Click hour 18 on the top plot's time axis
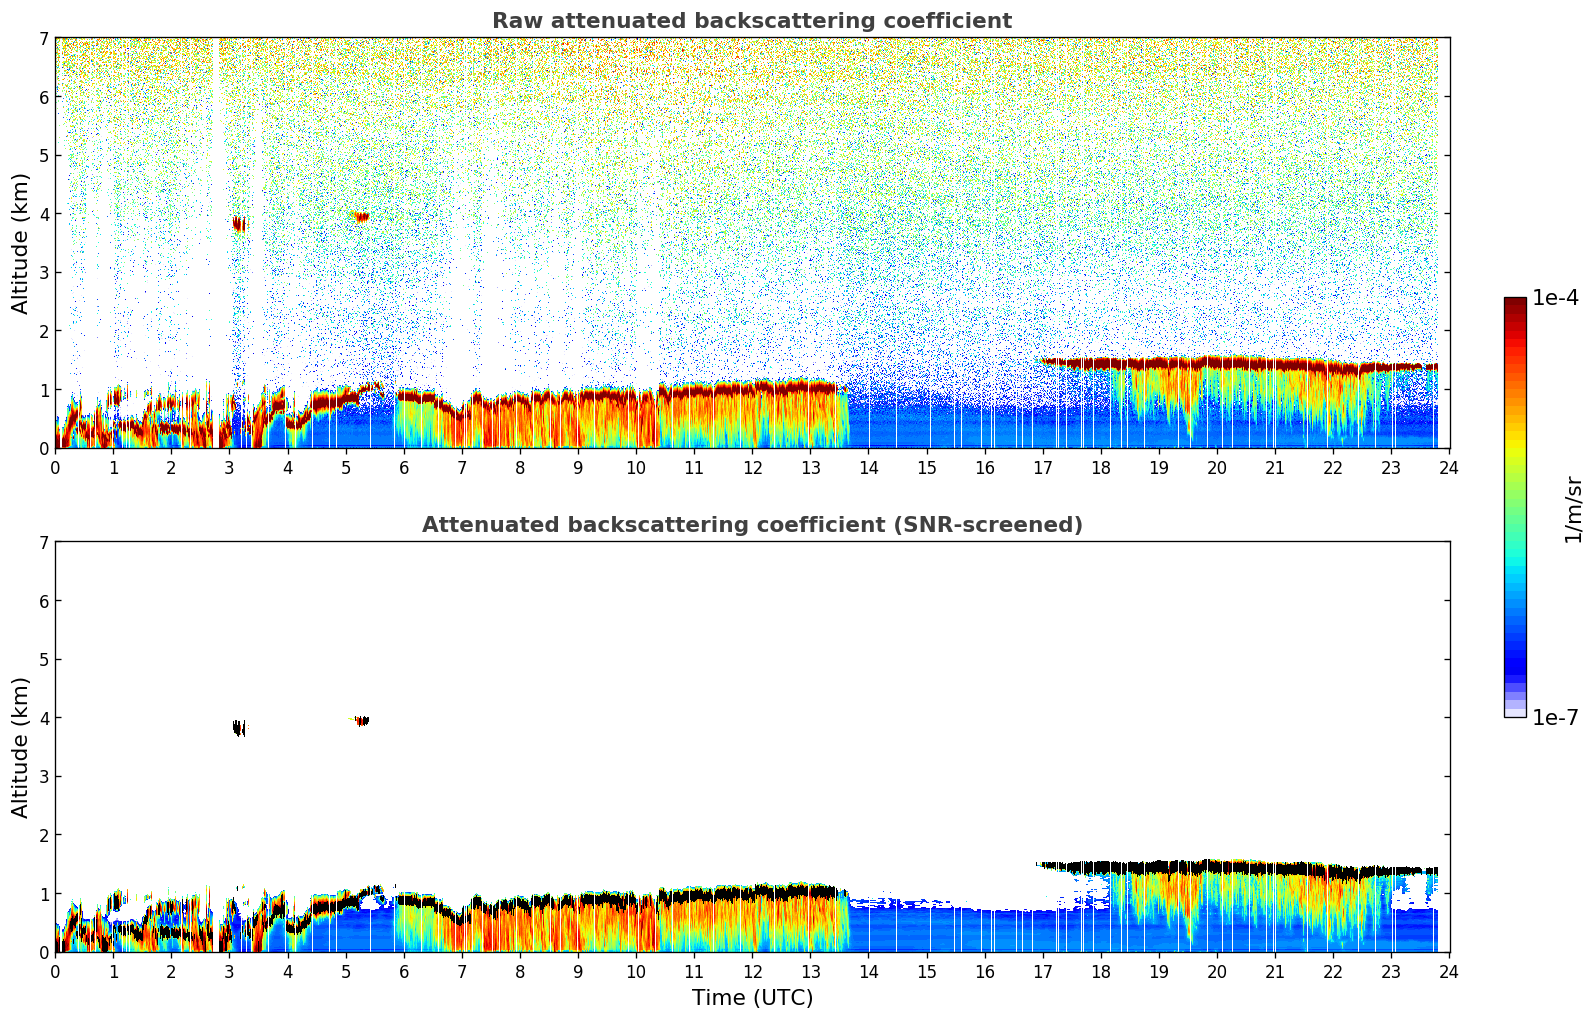 pyautogui.click(x=1100, y=467)
